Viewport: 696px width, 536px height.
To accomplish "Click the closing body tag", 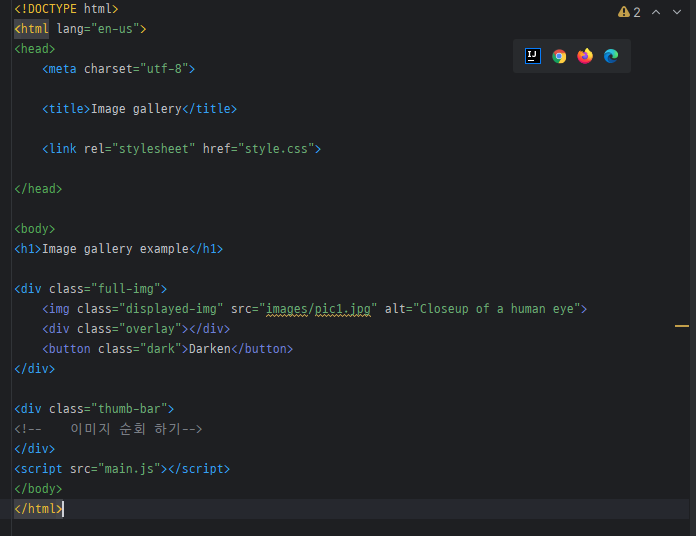I will pos(38,489).
